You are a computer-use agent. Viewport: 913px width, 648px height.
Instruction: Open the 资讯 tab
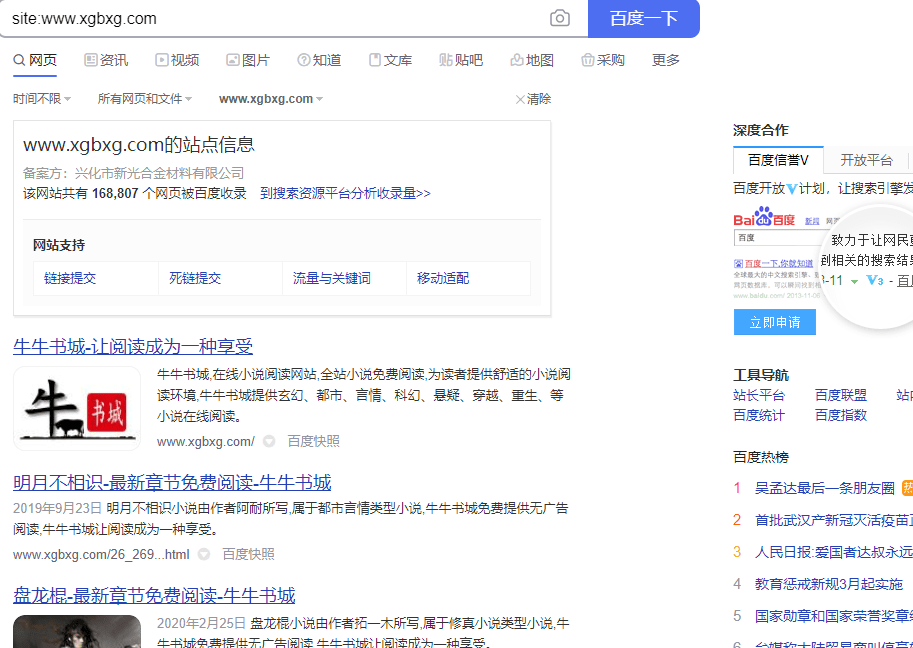tap(106, 60)
